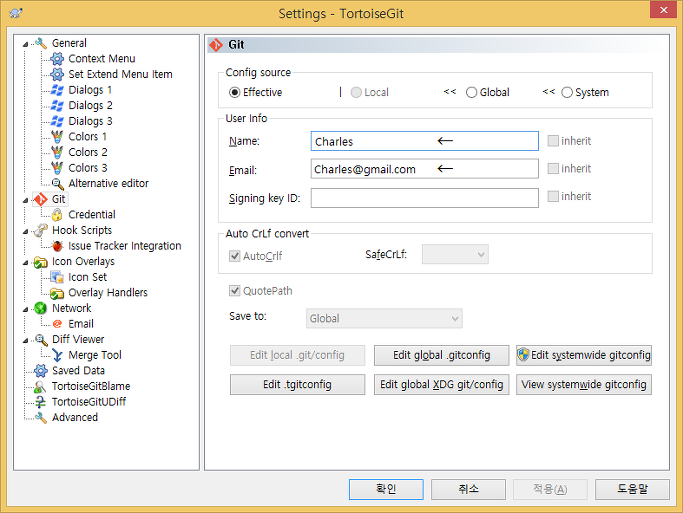Click the Dialogs 3 window icon
This screenshot has height=513, width=683.
click(x=57, y=121)
